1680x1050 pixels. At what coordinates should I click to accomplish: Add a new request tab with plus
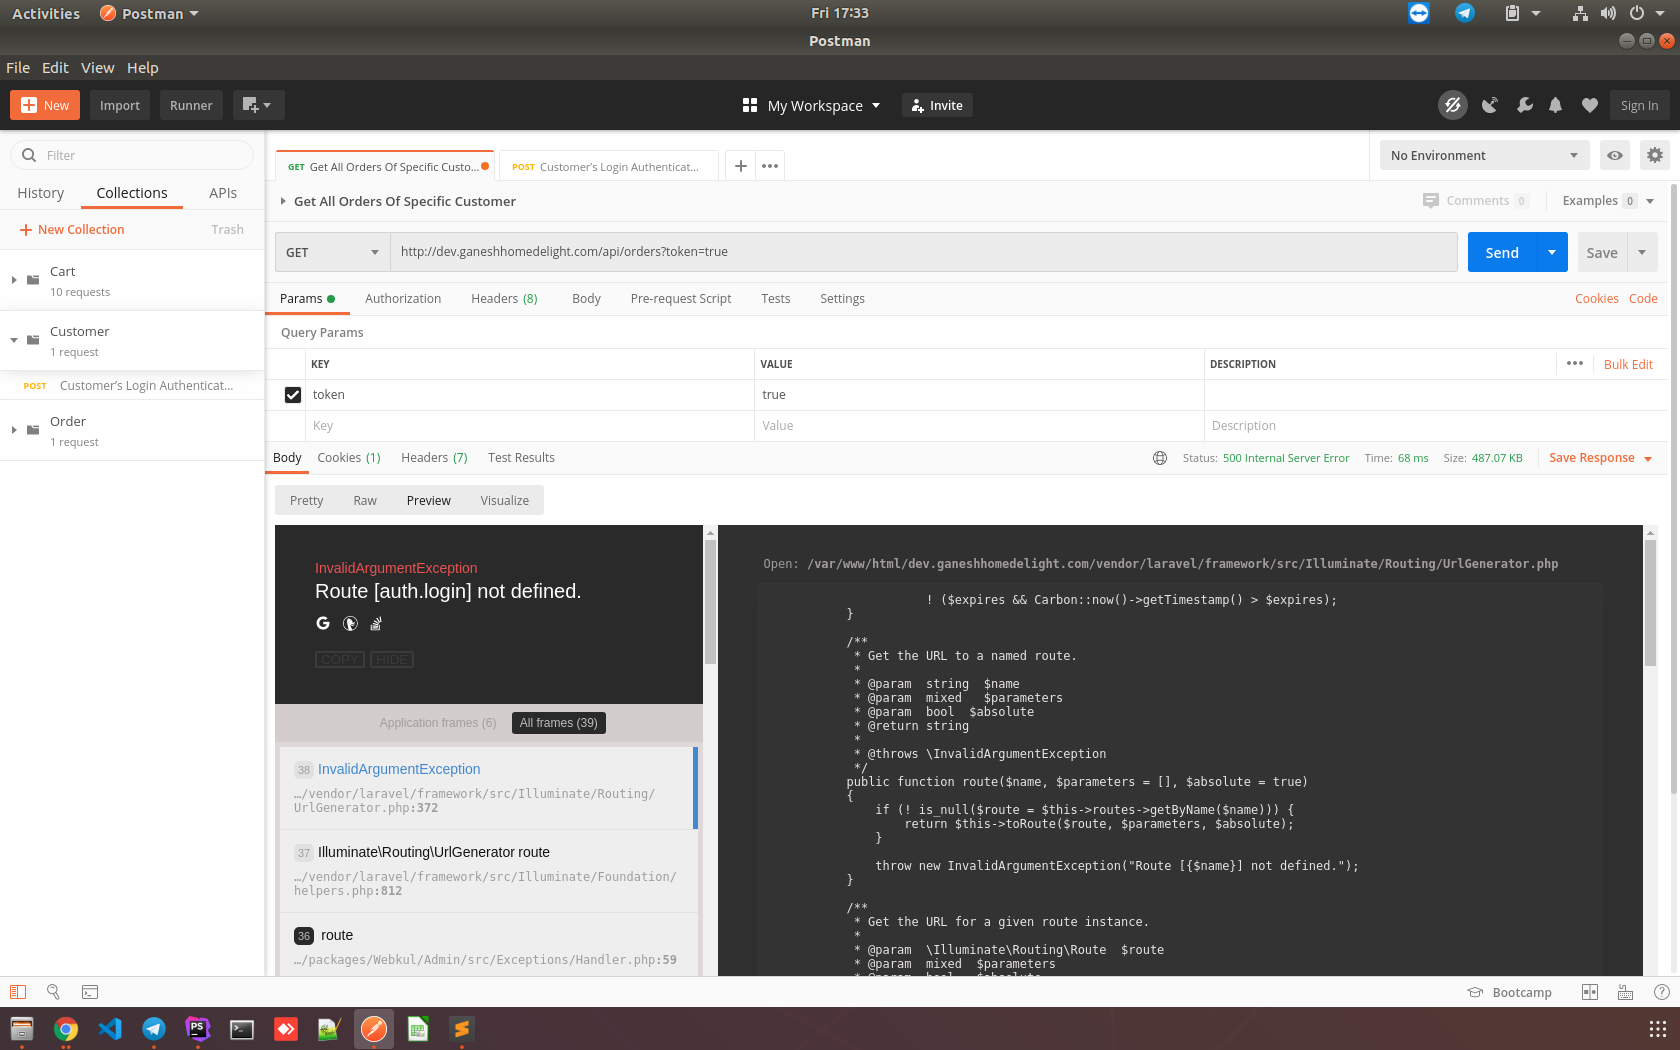click(x=740, y=166)
